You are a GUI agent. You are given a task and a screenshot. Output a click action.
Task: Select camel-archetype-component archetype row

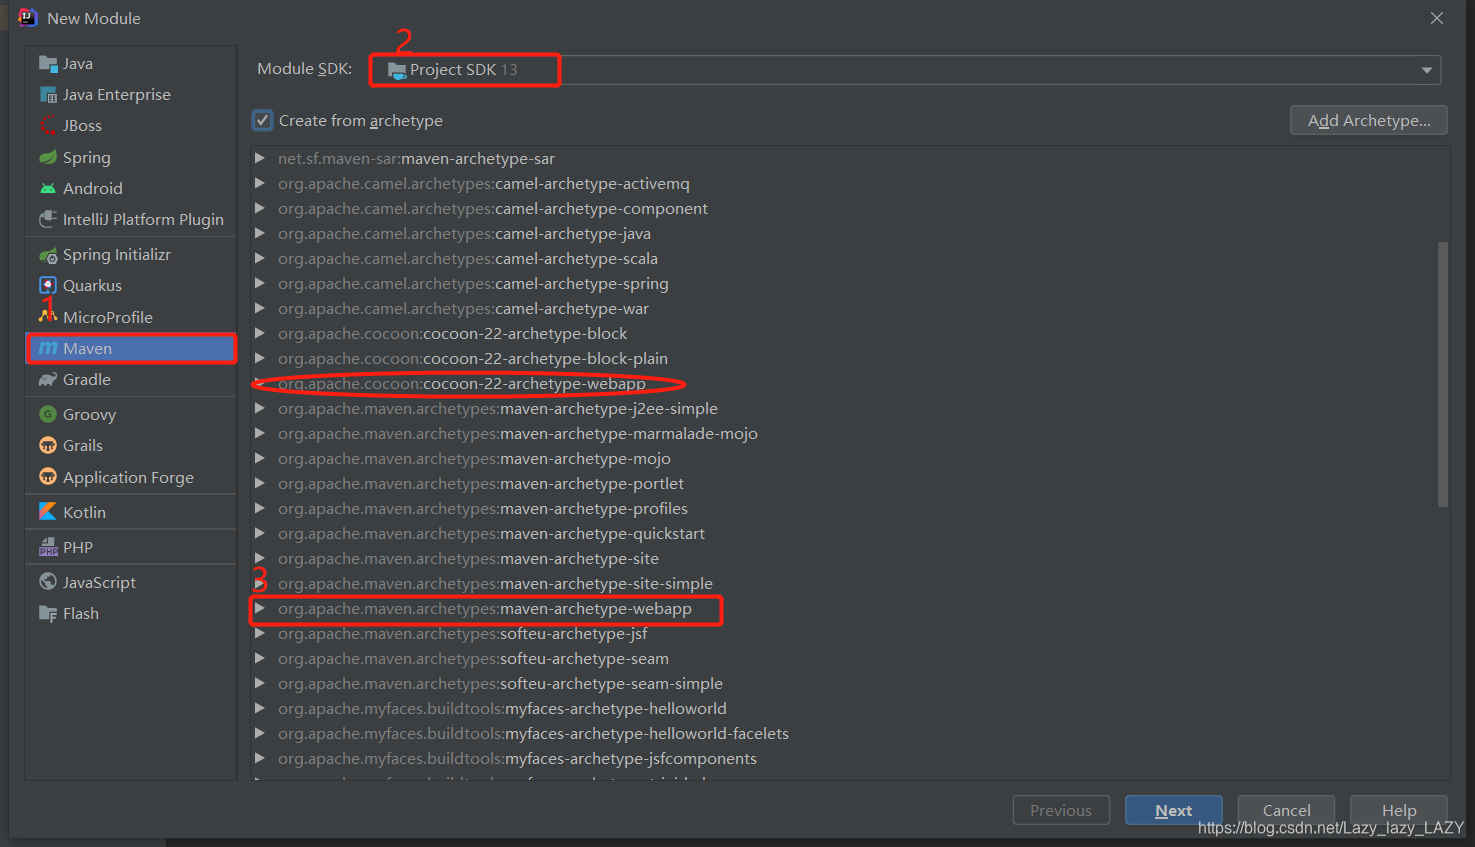850,208
